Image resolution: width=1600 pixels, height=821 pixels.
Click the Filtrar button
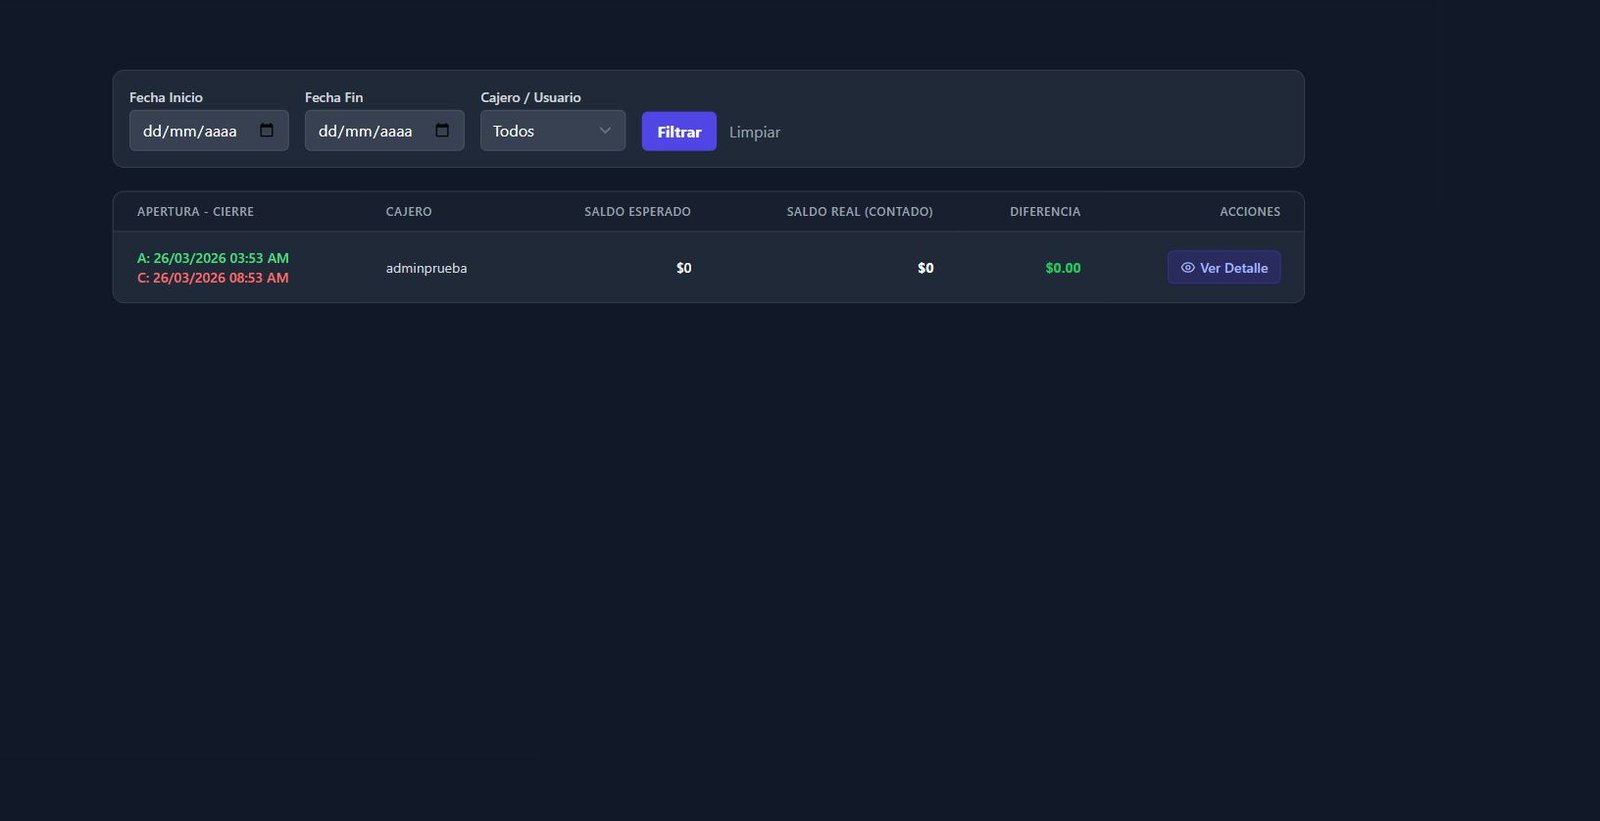pyautogui.click(x=679, y=132)
